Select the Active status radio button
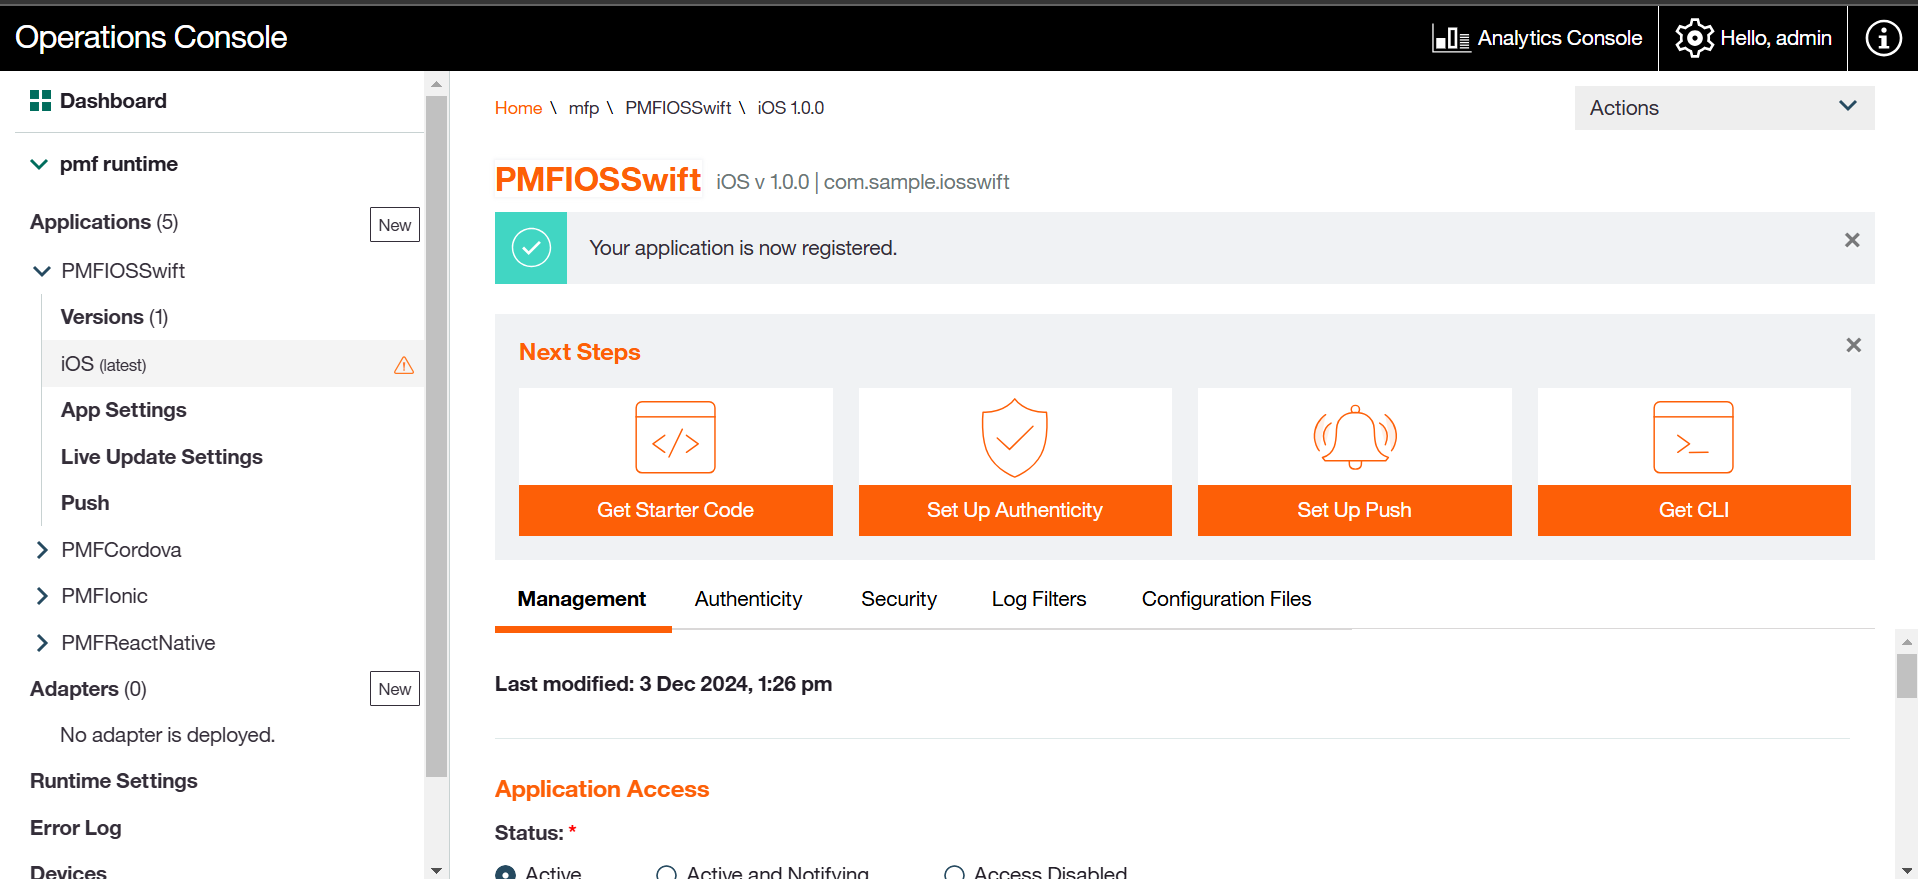Image resolution: width=1918 pixels, height=879 pixels. pyautogui.click(x=506, y=873)
